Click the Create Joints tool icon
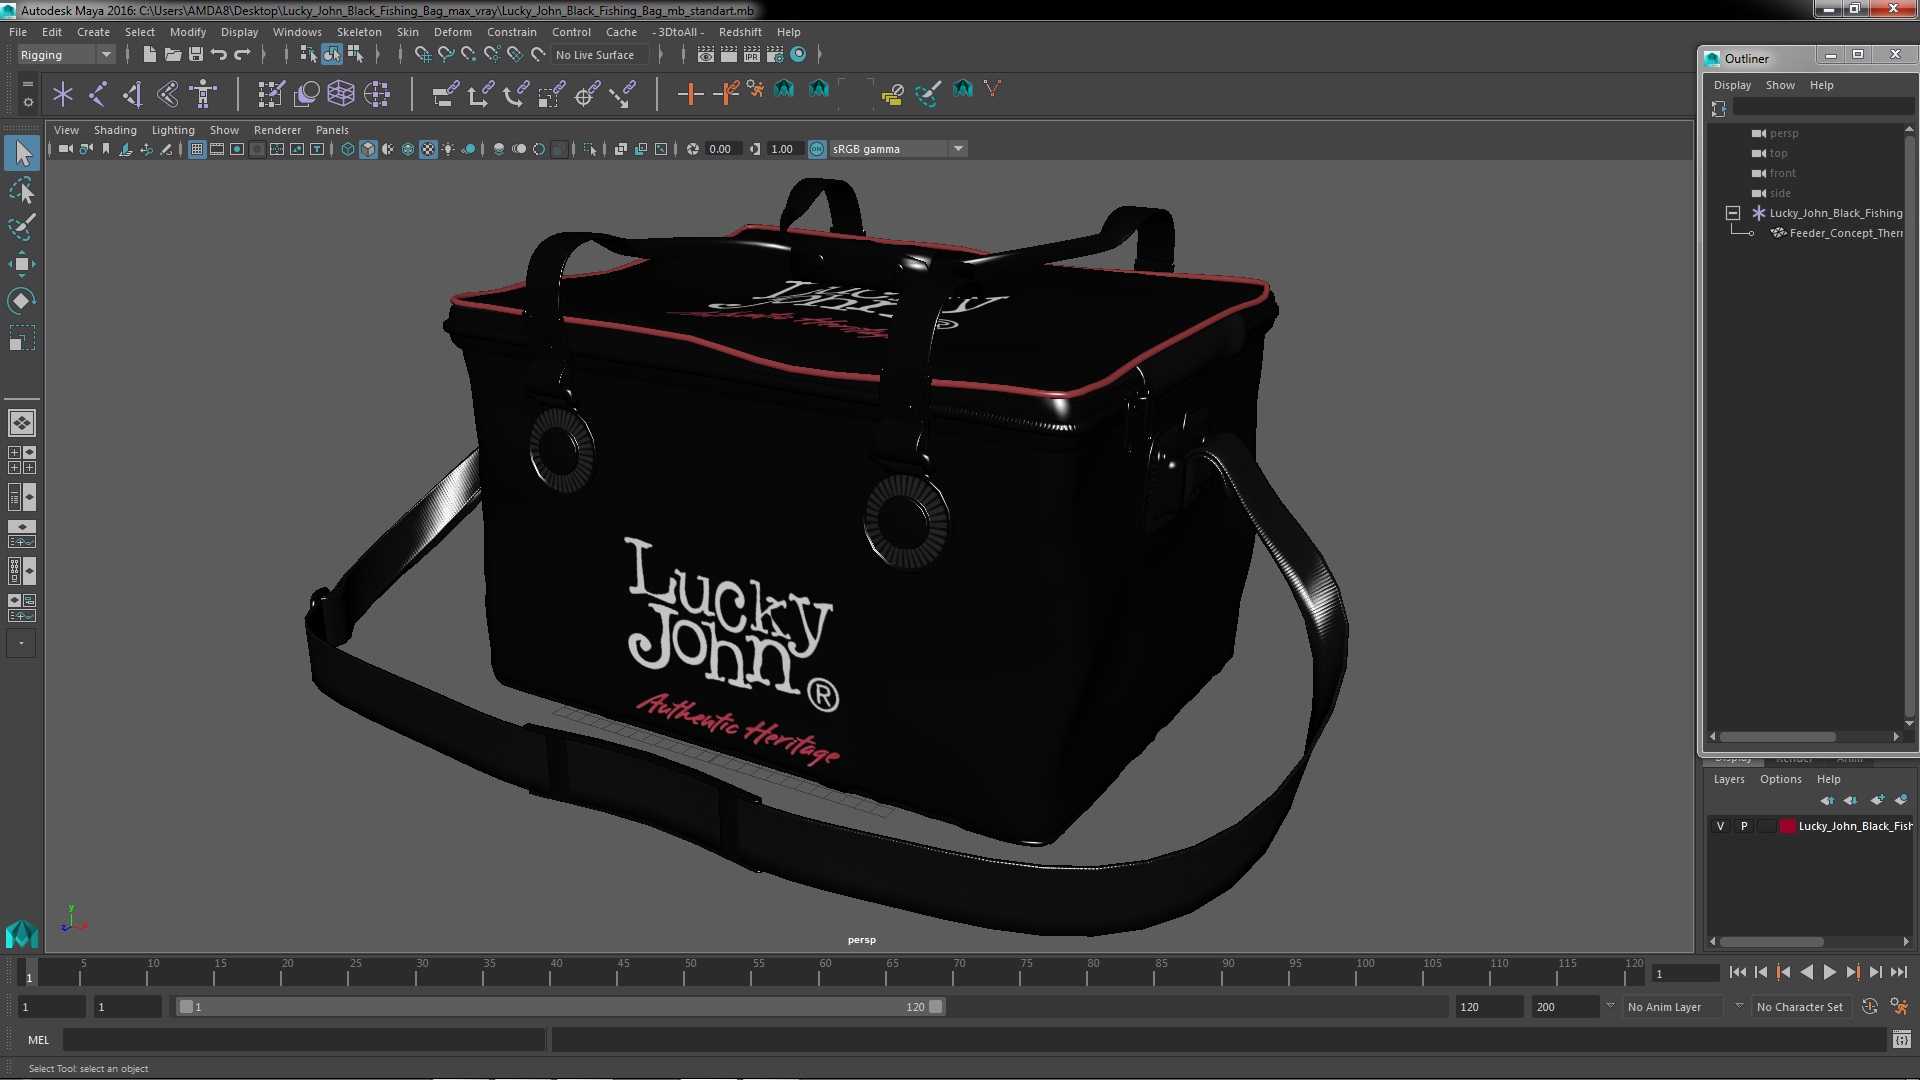This screenshot has width=1920, height=1080. [x=98, y=94]
